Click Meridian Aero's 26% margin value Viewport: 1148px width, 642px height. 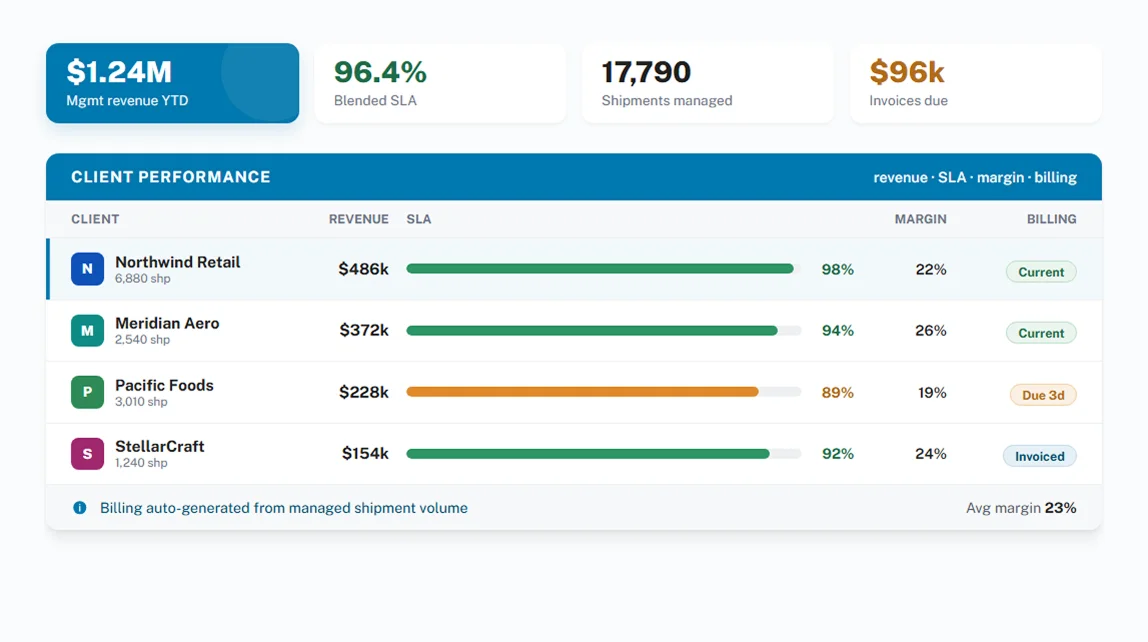pos(931,331)
